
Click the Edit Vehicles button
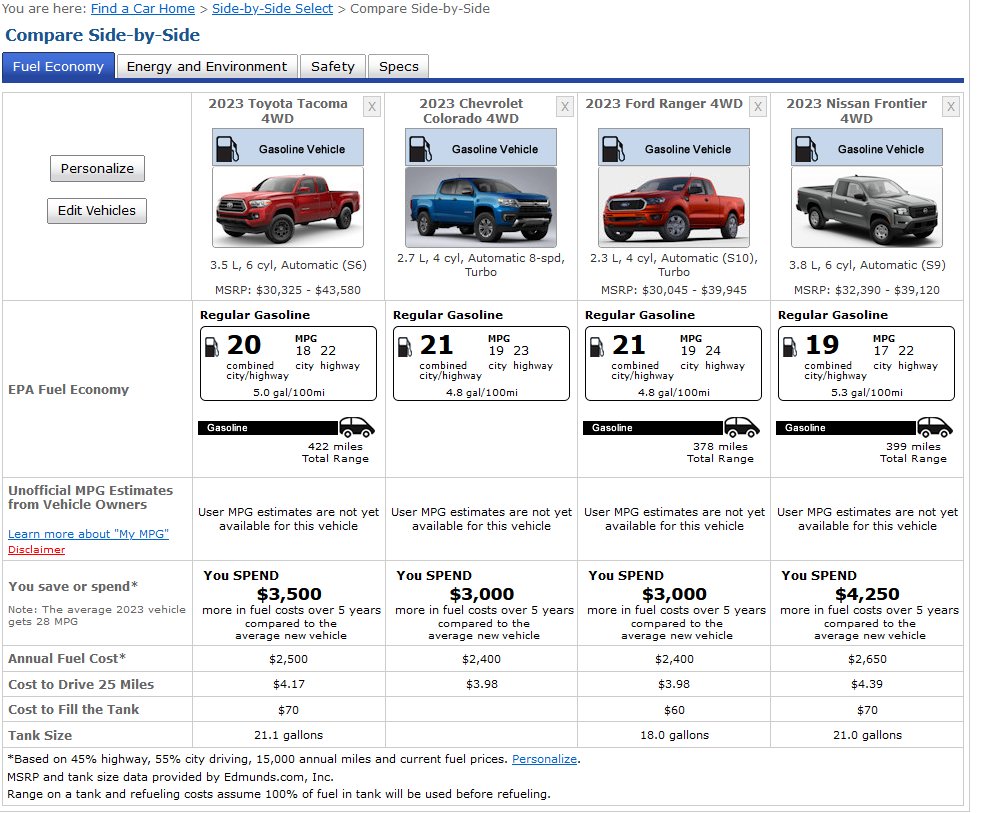coord(97,211)
